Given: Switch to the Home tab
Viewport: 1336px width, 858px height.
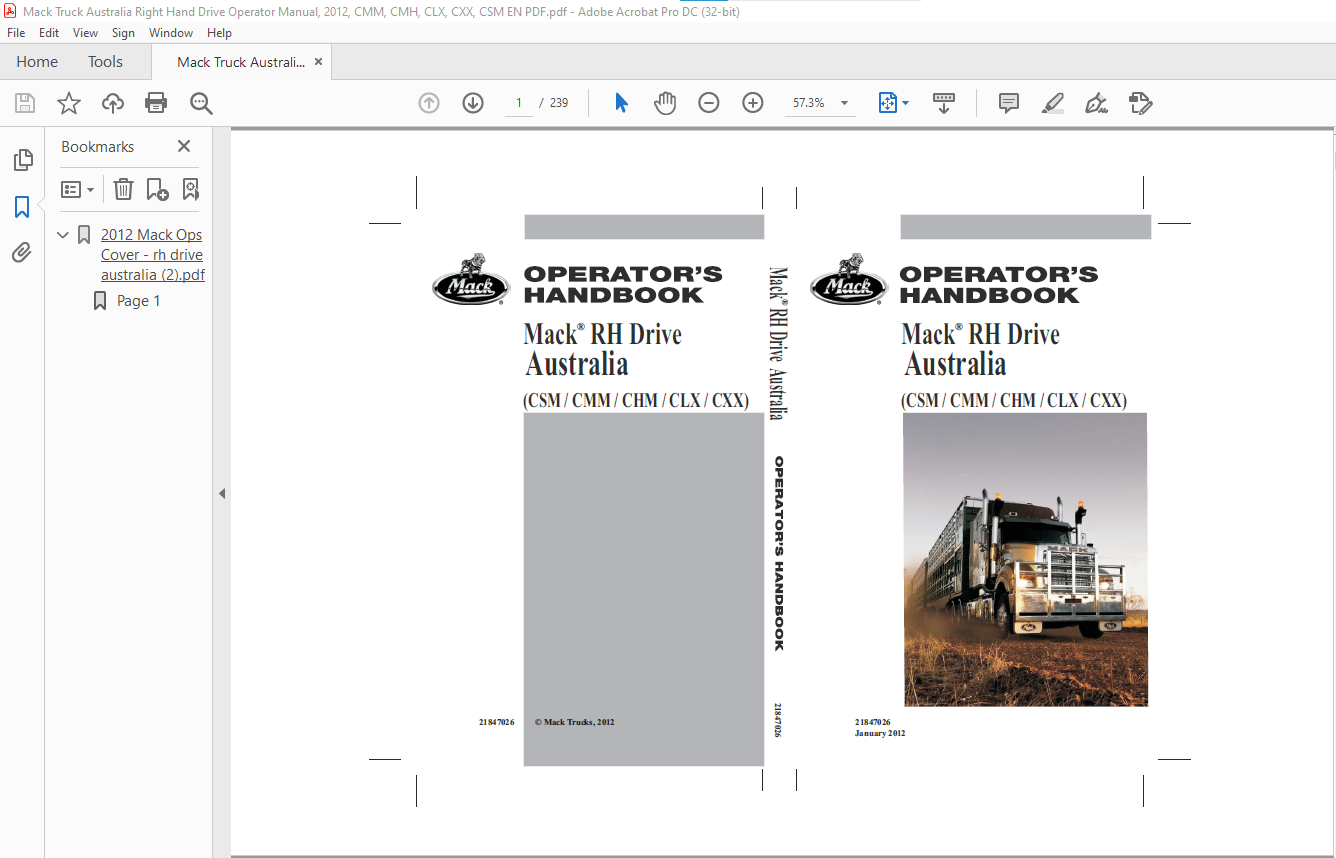Looking at the screenshot, I should [x=37, y=62].
